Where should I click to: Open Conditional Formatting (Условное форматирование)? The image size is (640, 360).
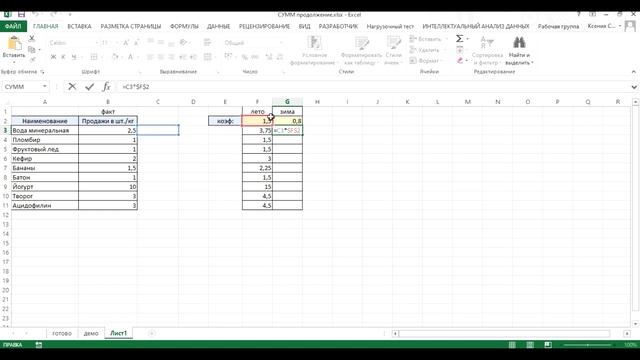314,51
